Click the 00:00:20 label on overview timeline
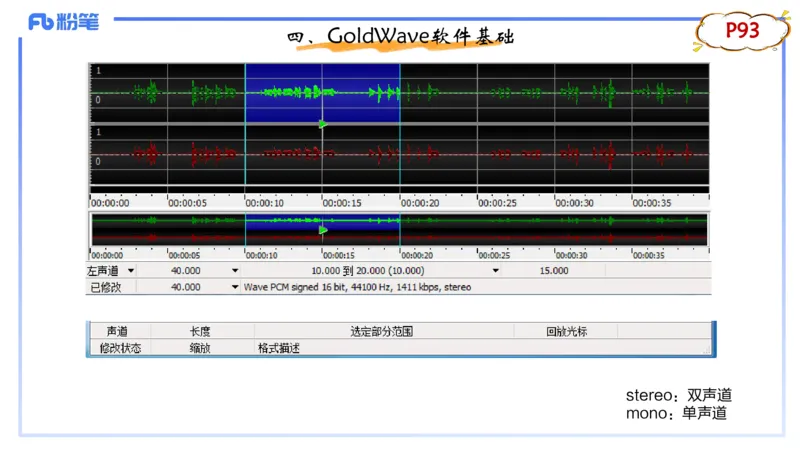 point(417,255)
